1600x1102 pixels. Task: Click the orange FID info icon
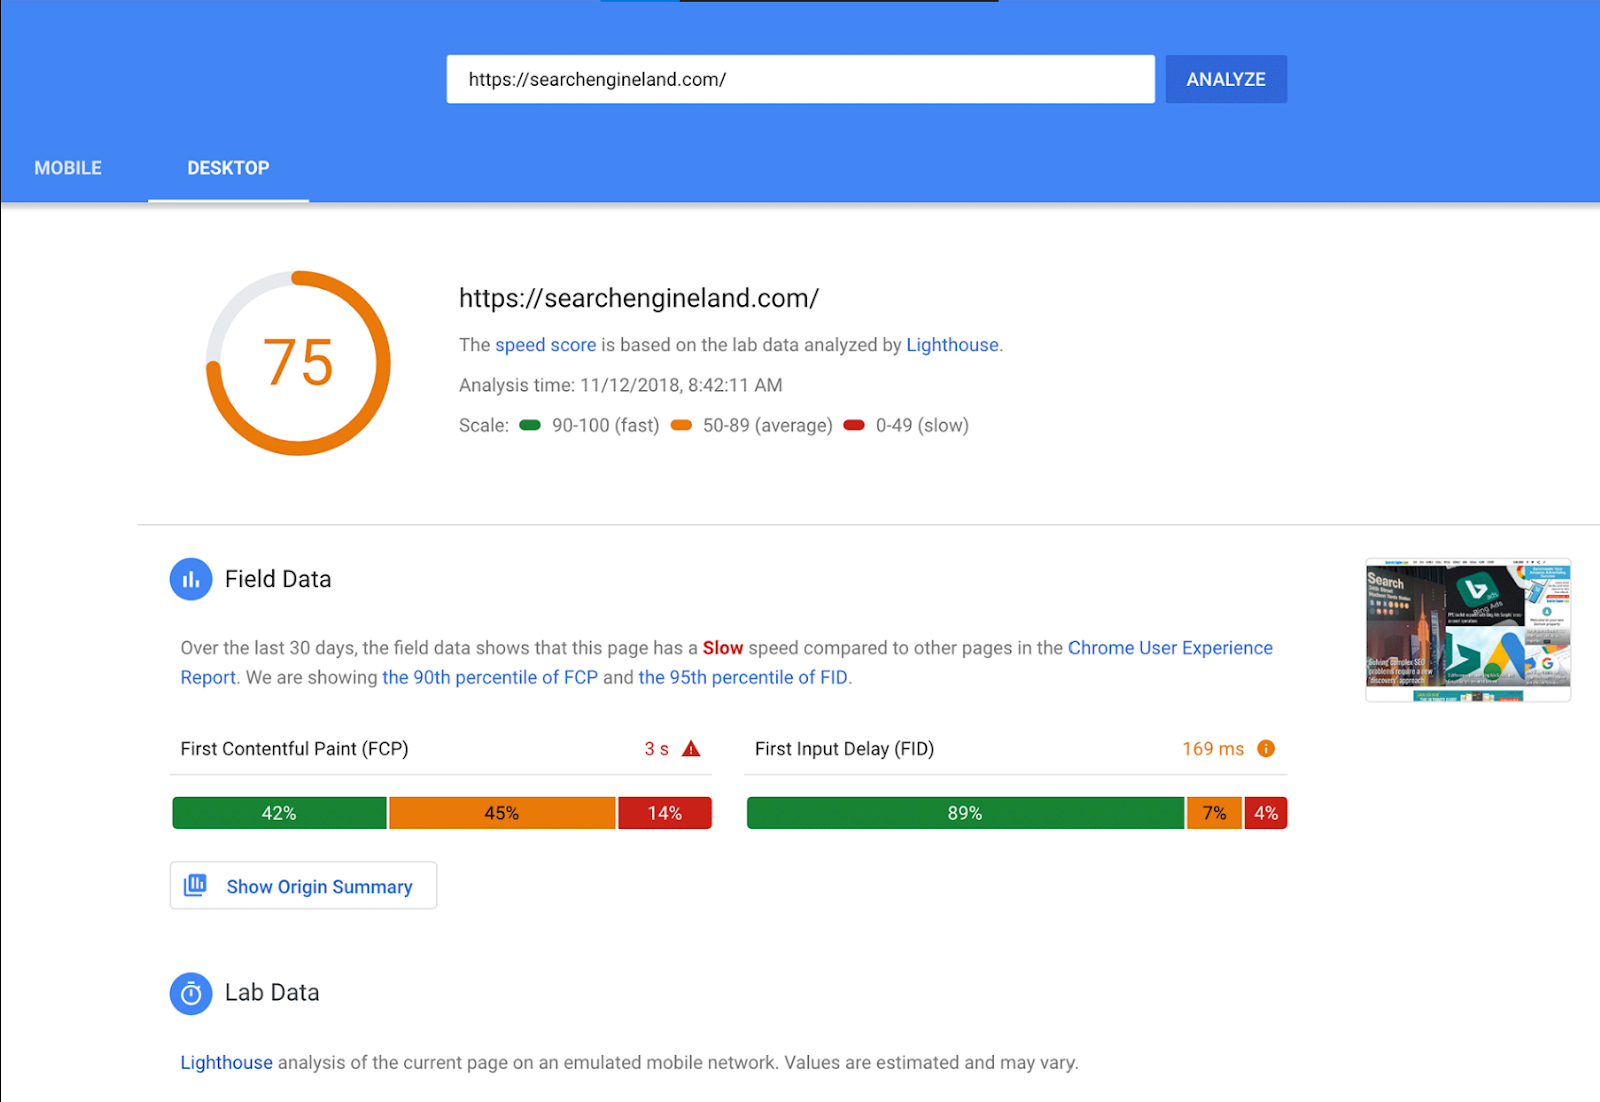click(1266, 749)
